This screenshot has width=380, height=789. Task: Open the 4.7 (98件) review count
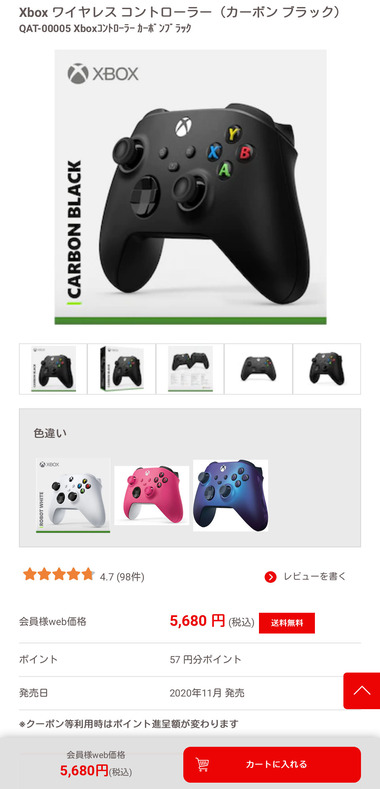(x=122, y=577)
